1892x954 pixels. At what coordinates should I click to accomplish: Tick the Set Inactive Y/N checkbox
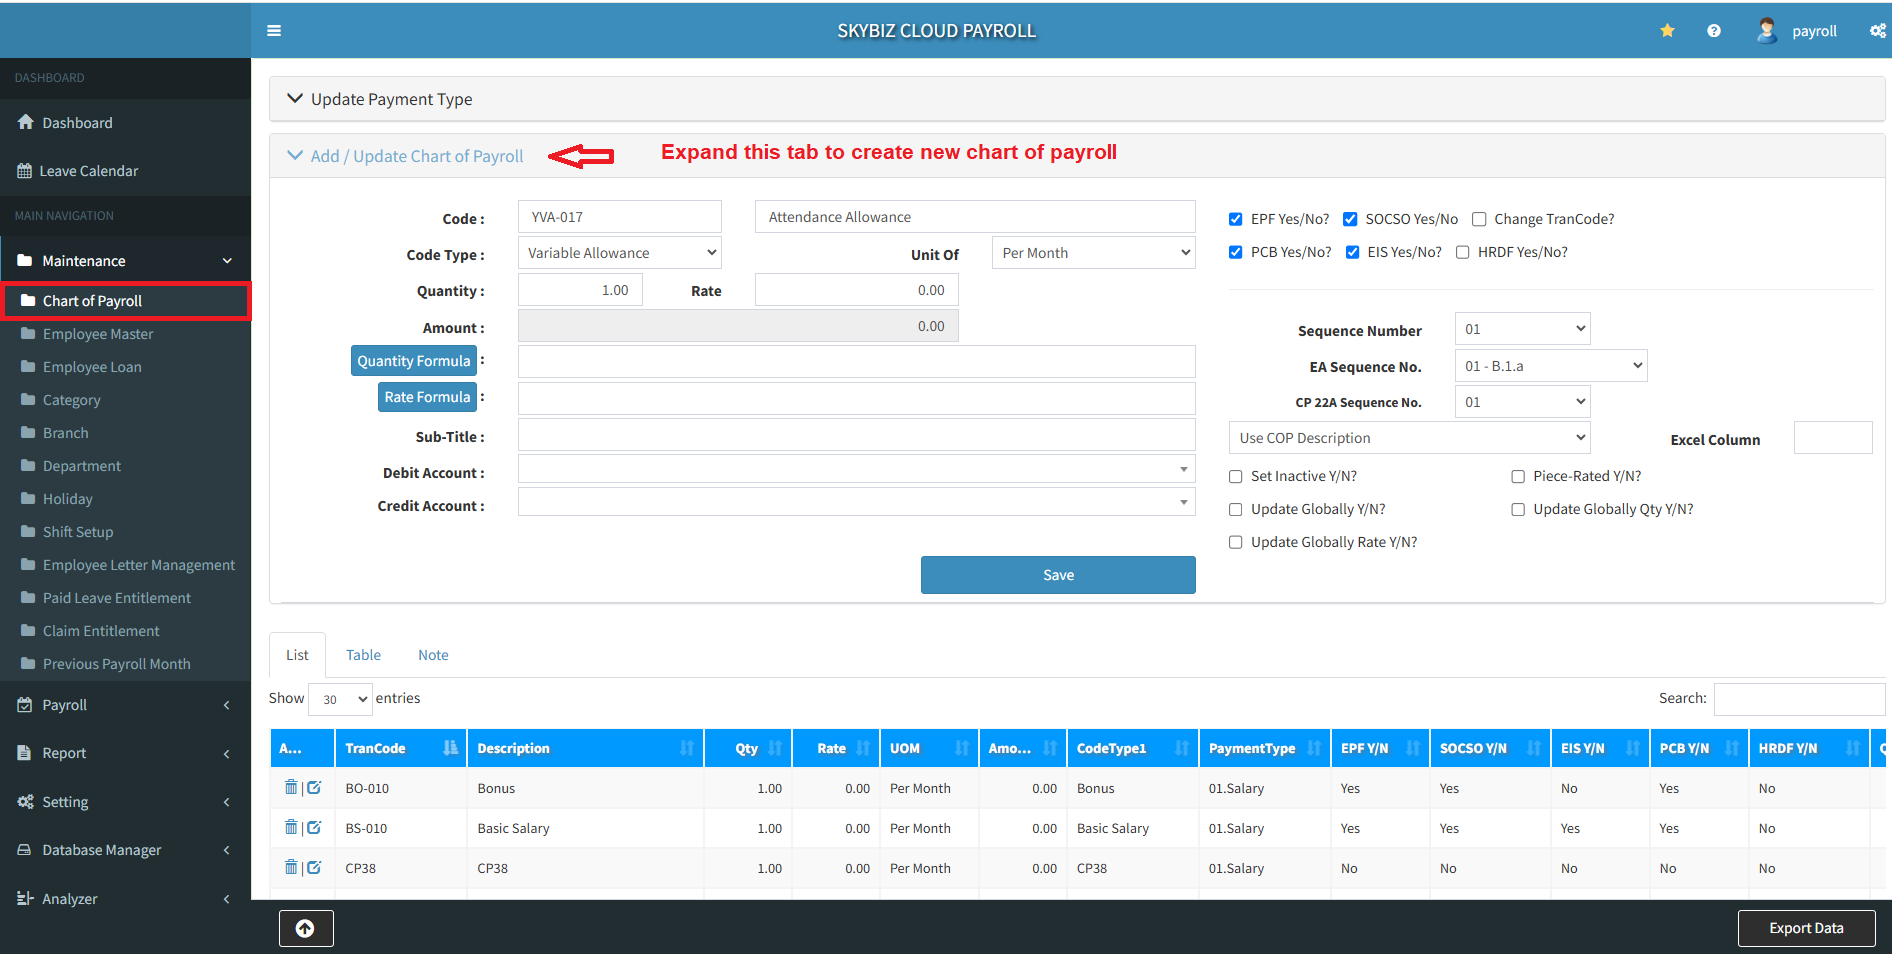tap(1236, 477)
